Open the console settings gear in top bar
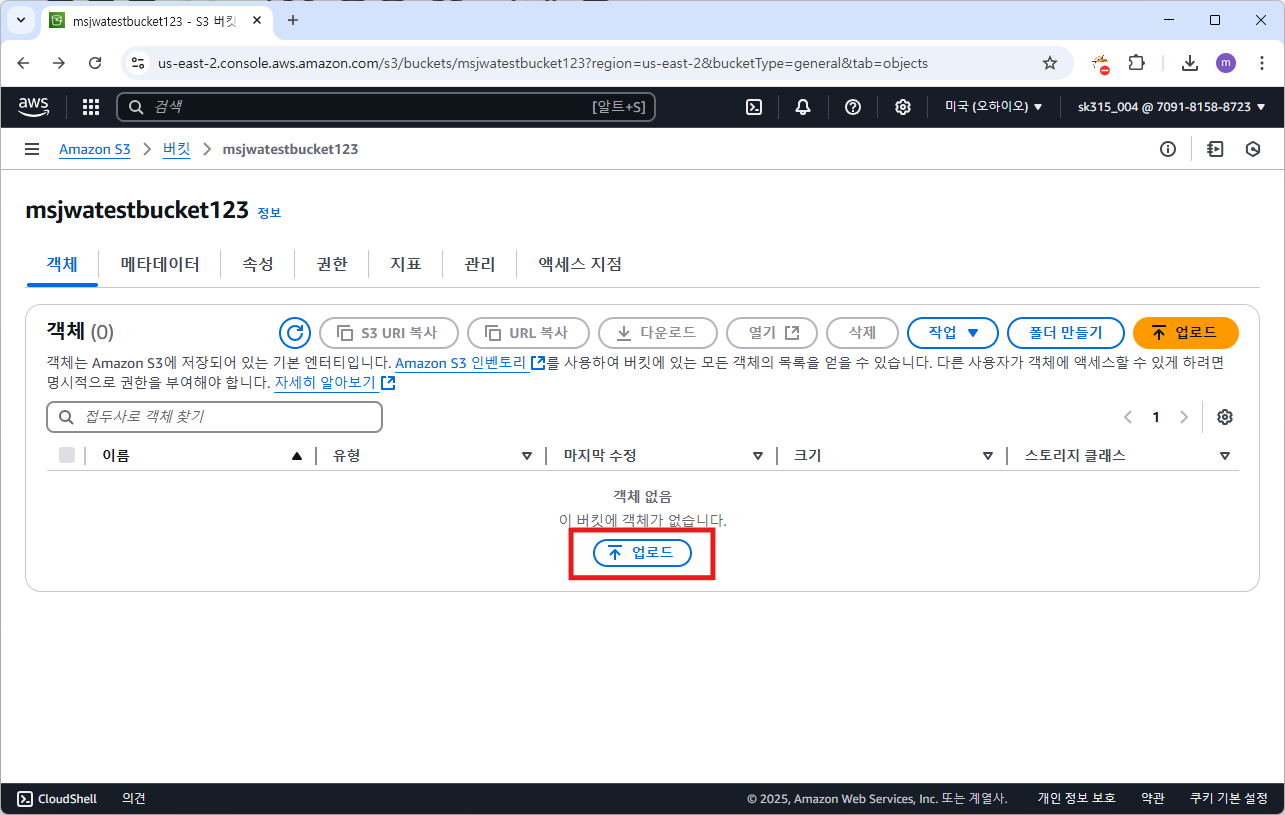The height and width of the screenshot is (815, 1285). point(902,107)
